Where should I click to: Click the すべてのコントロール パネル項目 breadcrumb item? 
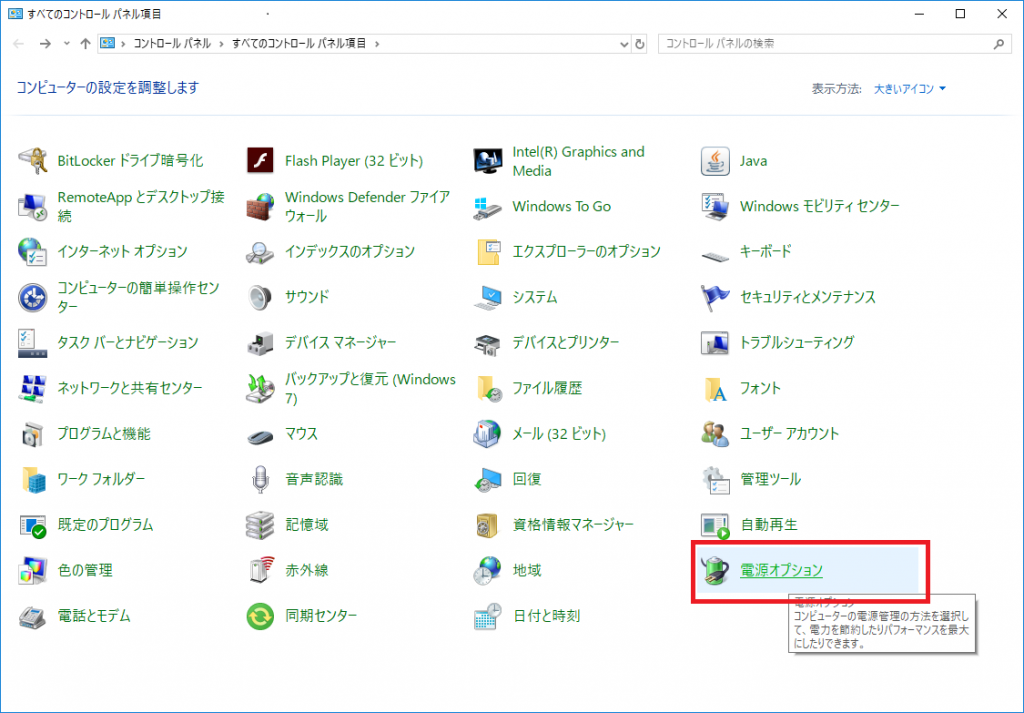point(299,44)
